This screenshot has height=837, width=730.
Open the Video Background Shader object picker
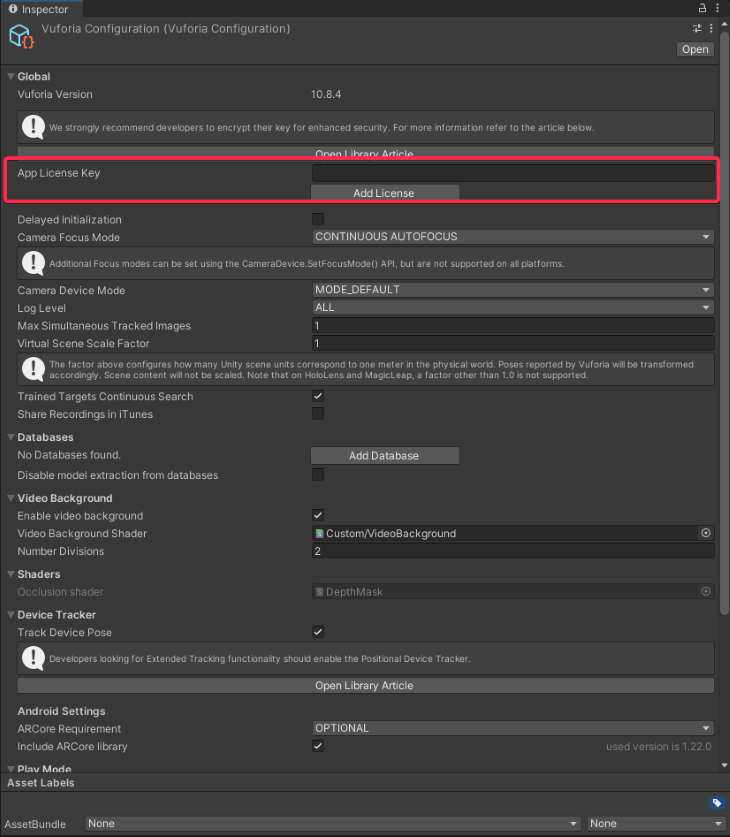[705, 533]
